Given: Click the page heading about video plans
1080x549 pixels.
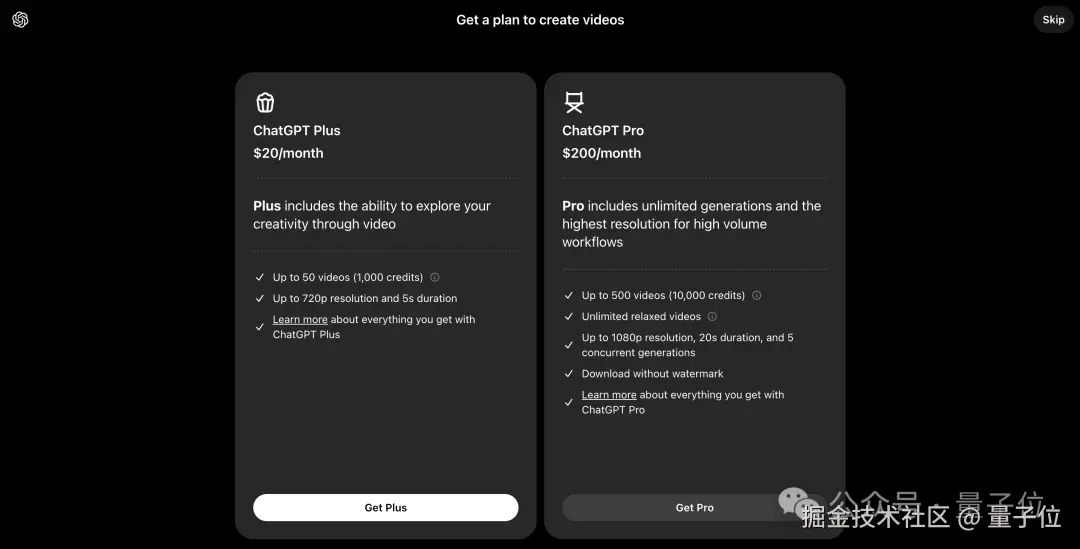Looking at the screenshot, I should pos(540,20).
